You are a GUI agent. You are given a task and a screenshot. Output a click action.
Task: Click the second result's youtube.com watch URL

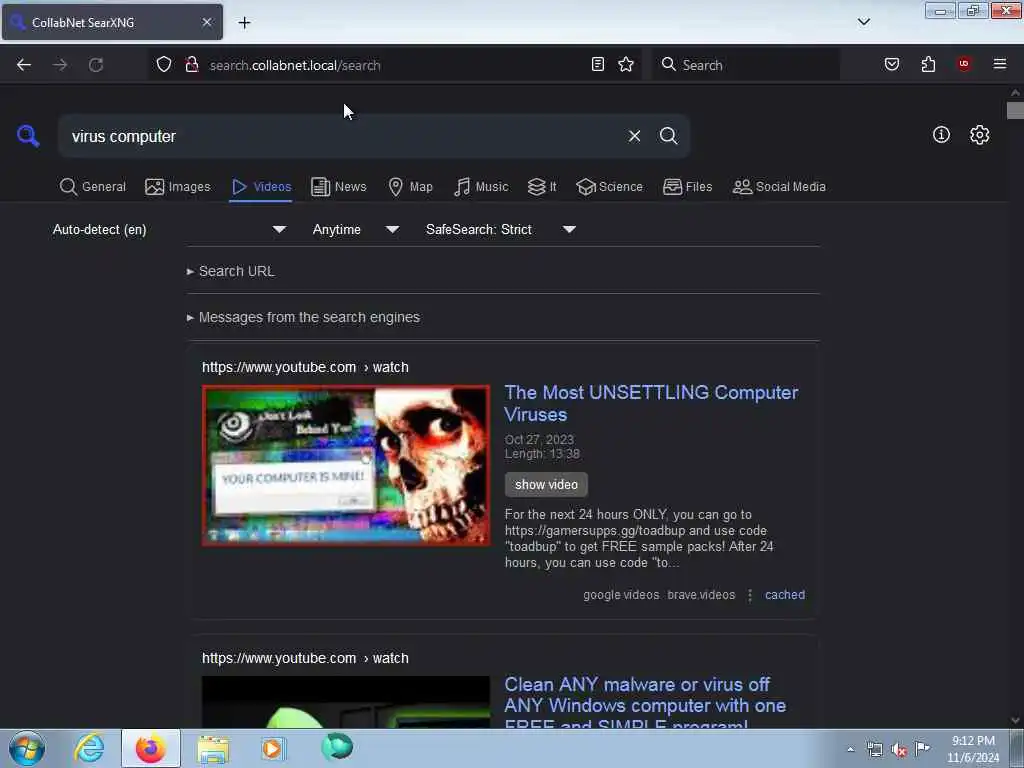pos(305,658)
